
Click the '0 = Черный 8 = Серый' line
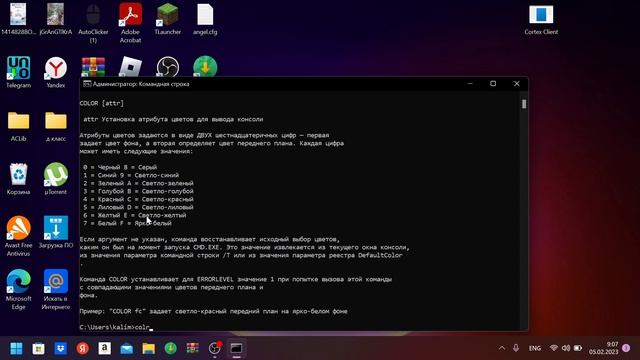[120, 167]
